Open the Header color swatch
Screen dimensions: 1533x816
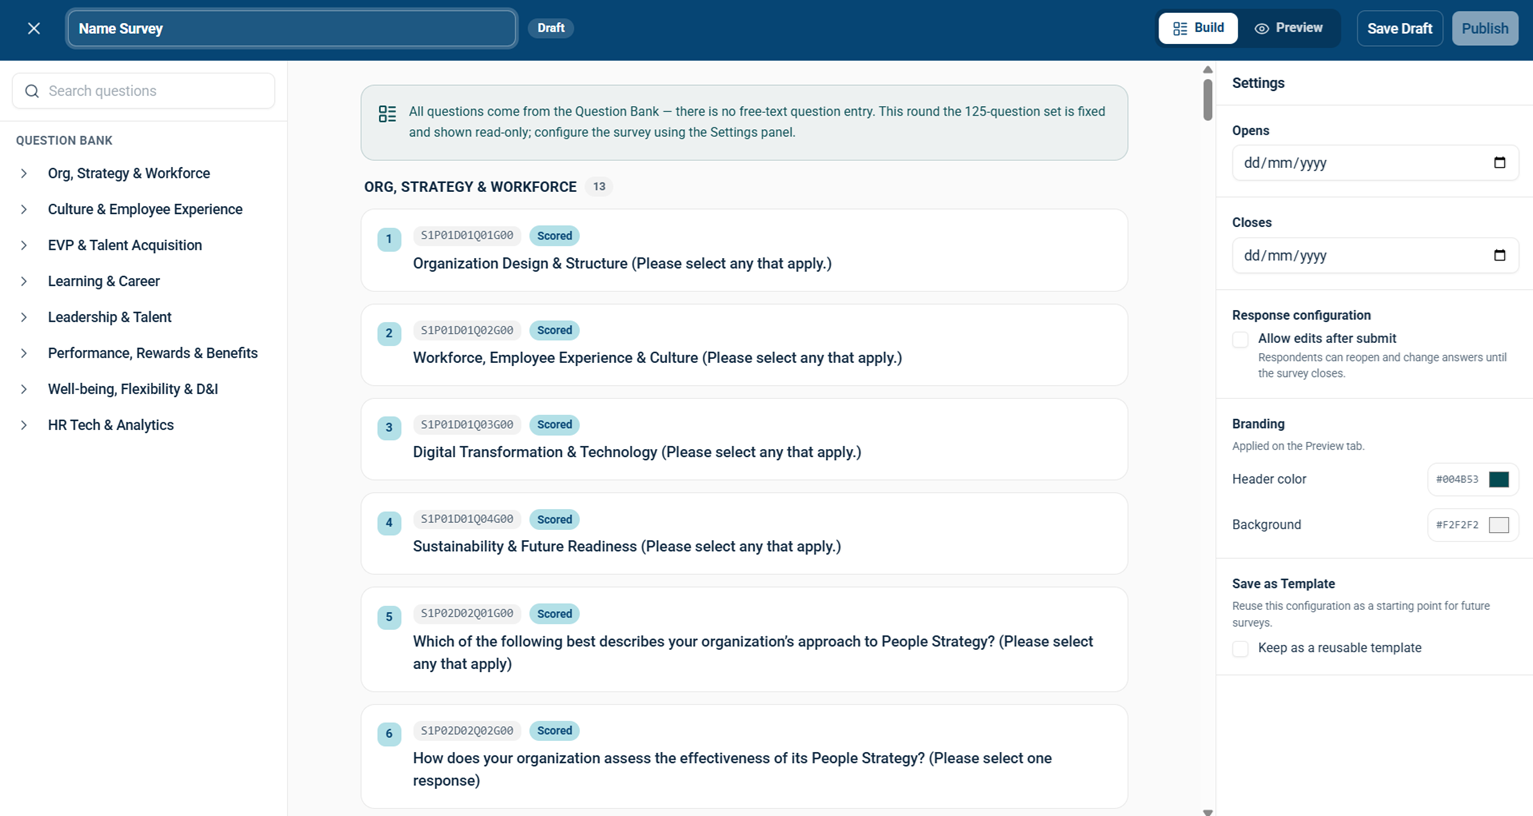(x=1498, y=480)
